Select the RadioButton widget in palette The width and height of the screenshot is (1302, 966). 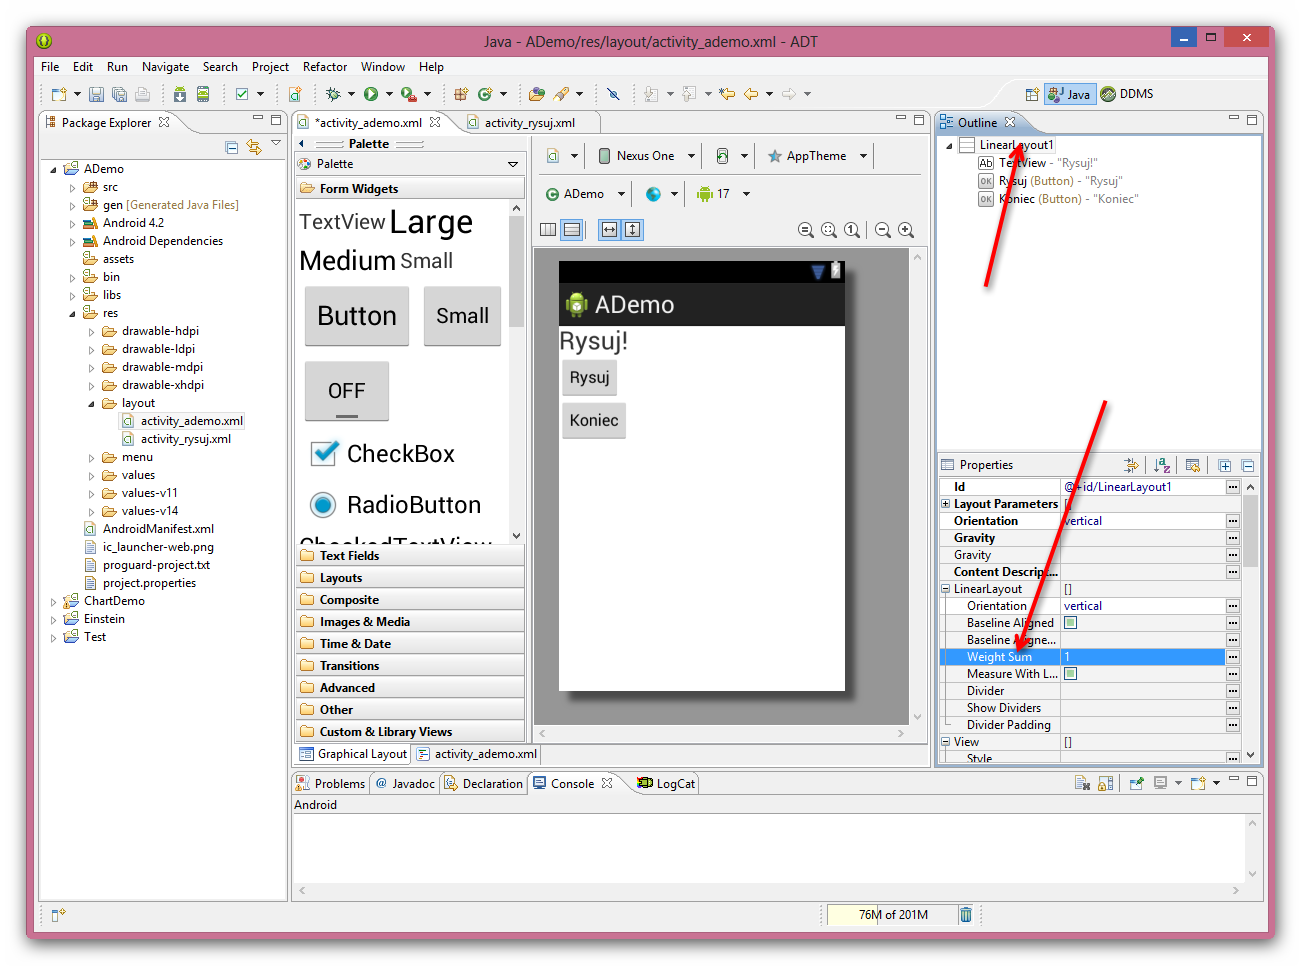click(x=396, y=505)
